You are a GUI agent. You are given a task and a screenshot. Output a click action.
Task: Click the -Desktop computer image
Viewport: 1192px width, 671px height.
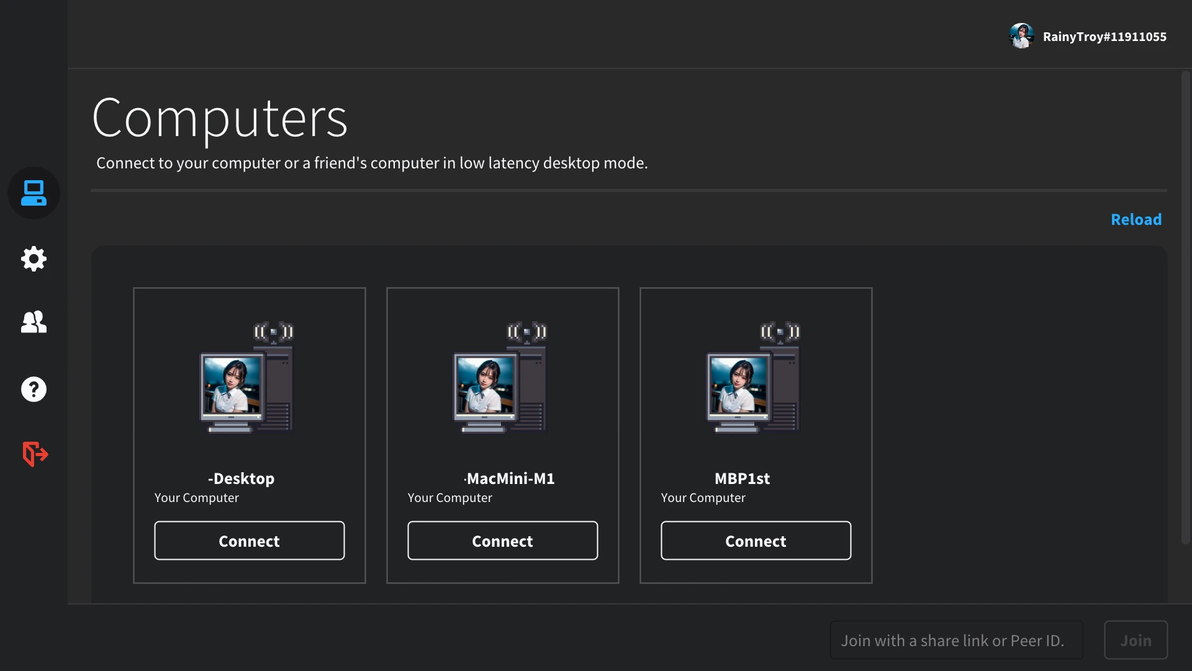point(247,378)
